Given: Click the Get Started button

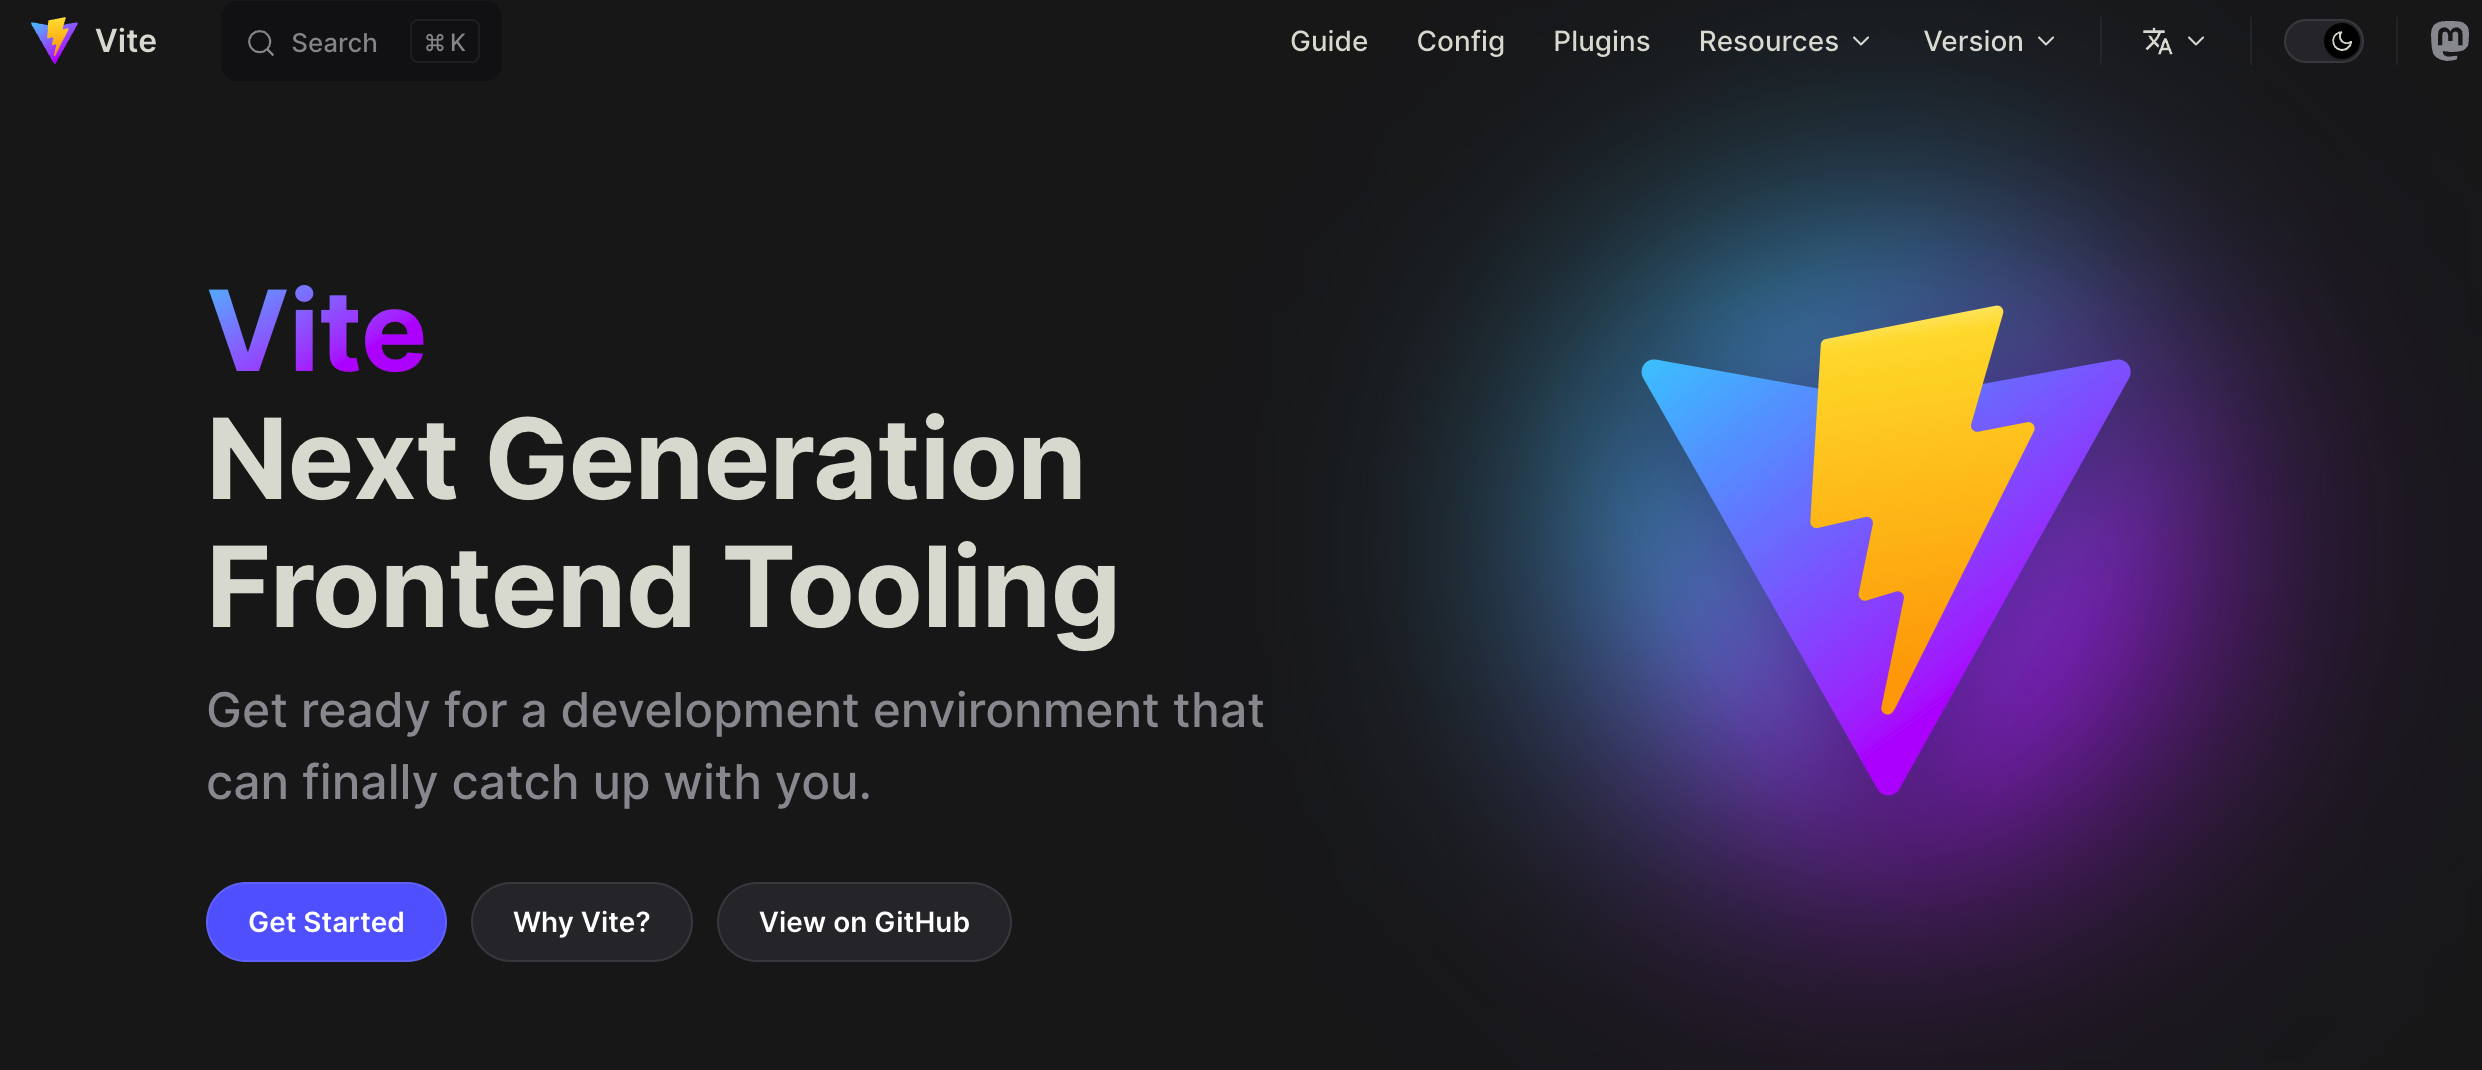Looking at the screenshot, I should [x=326, y=922].
